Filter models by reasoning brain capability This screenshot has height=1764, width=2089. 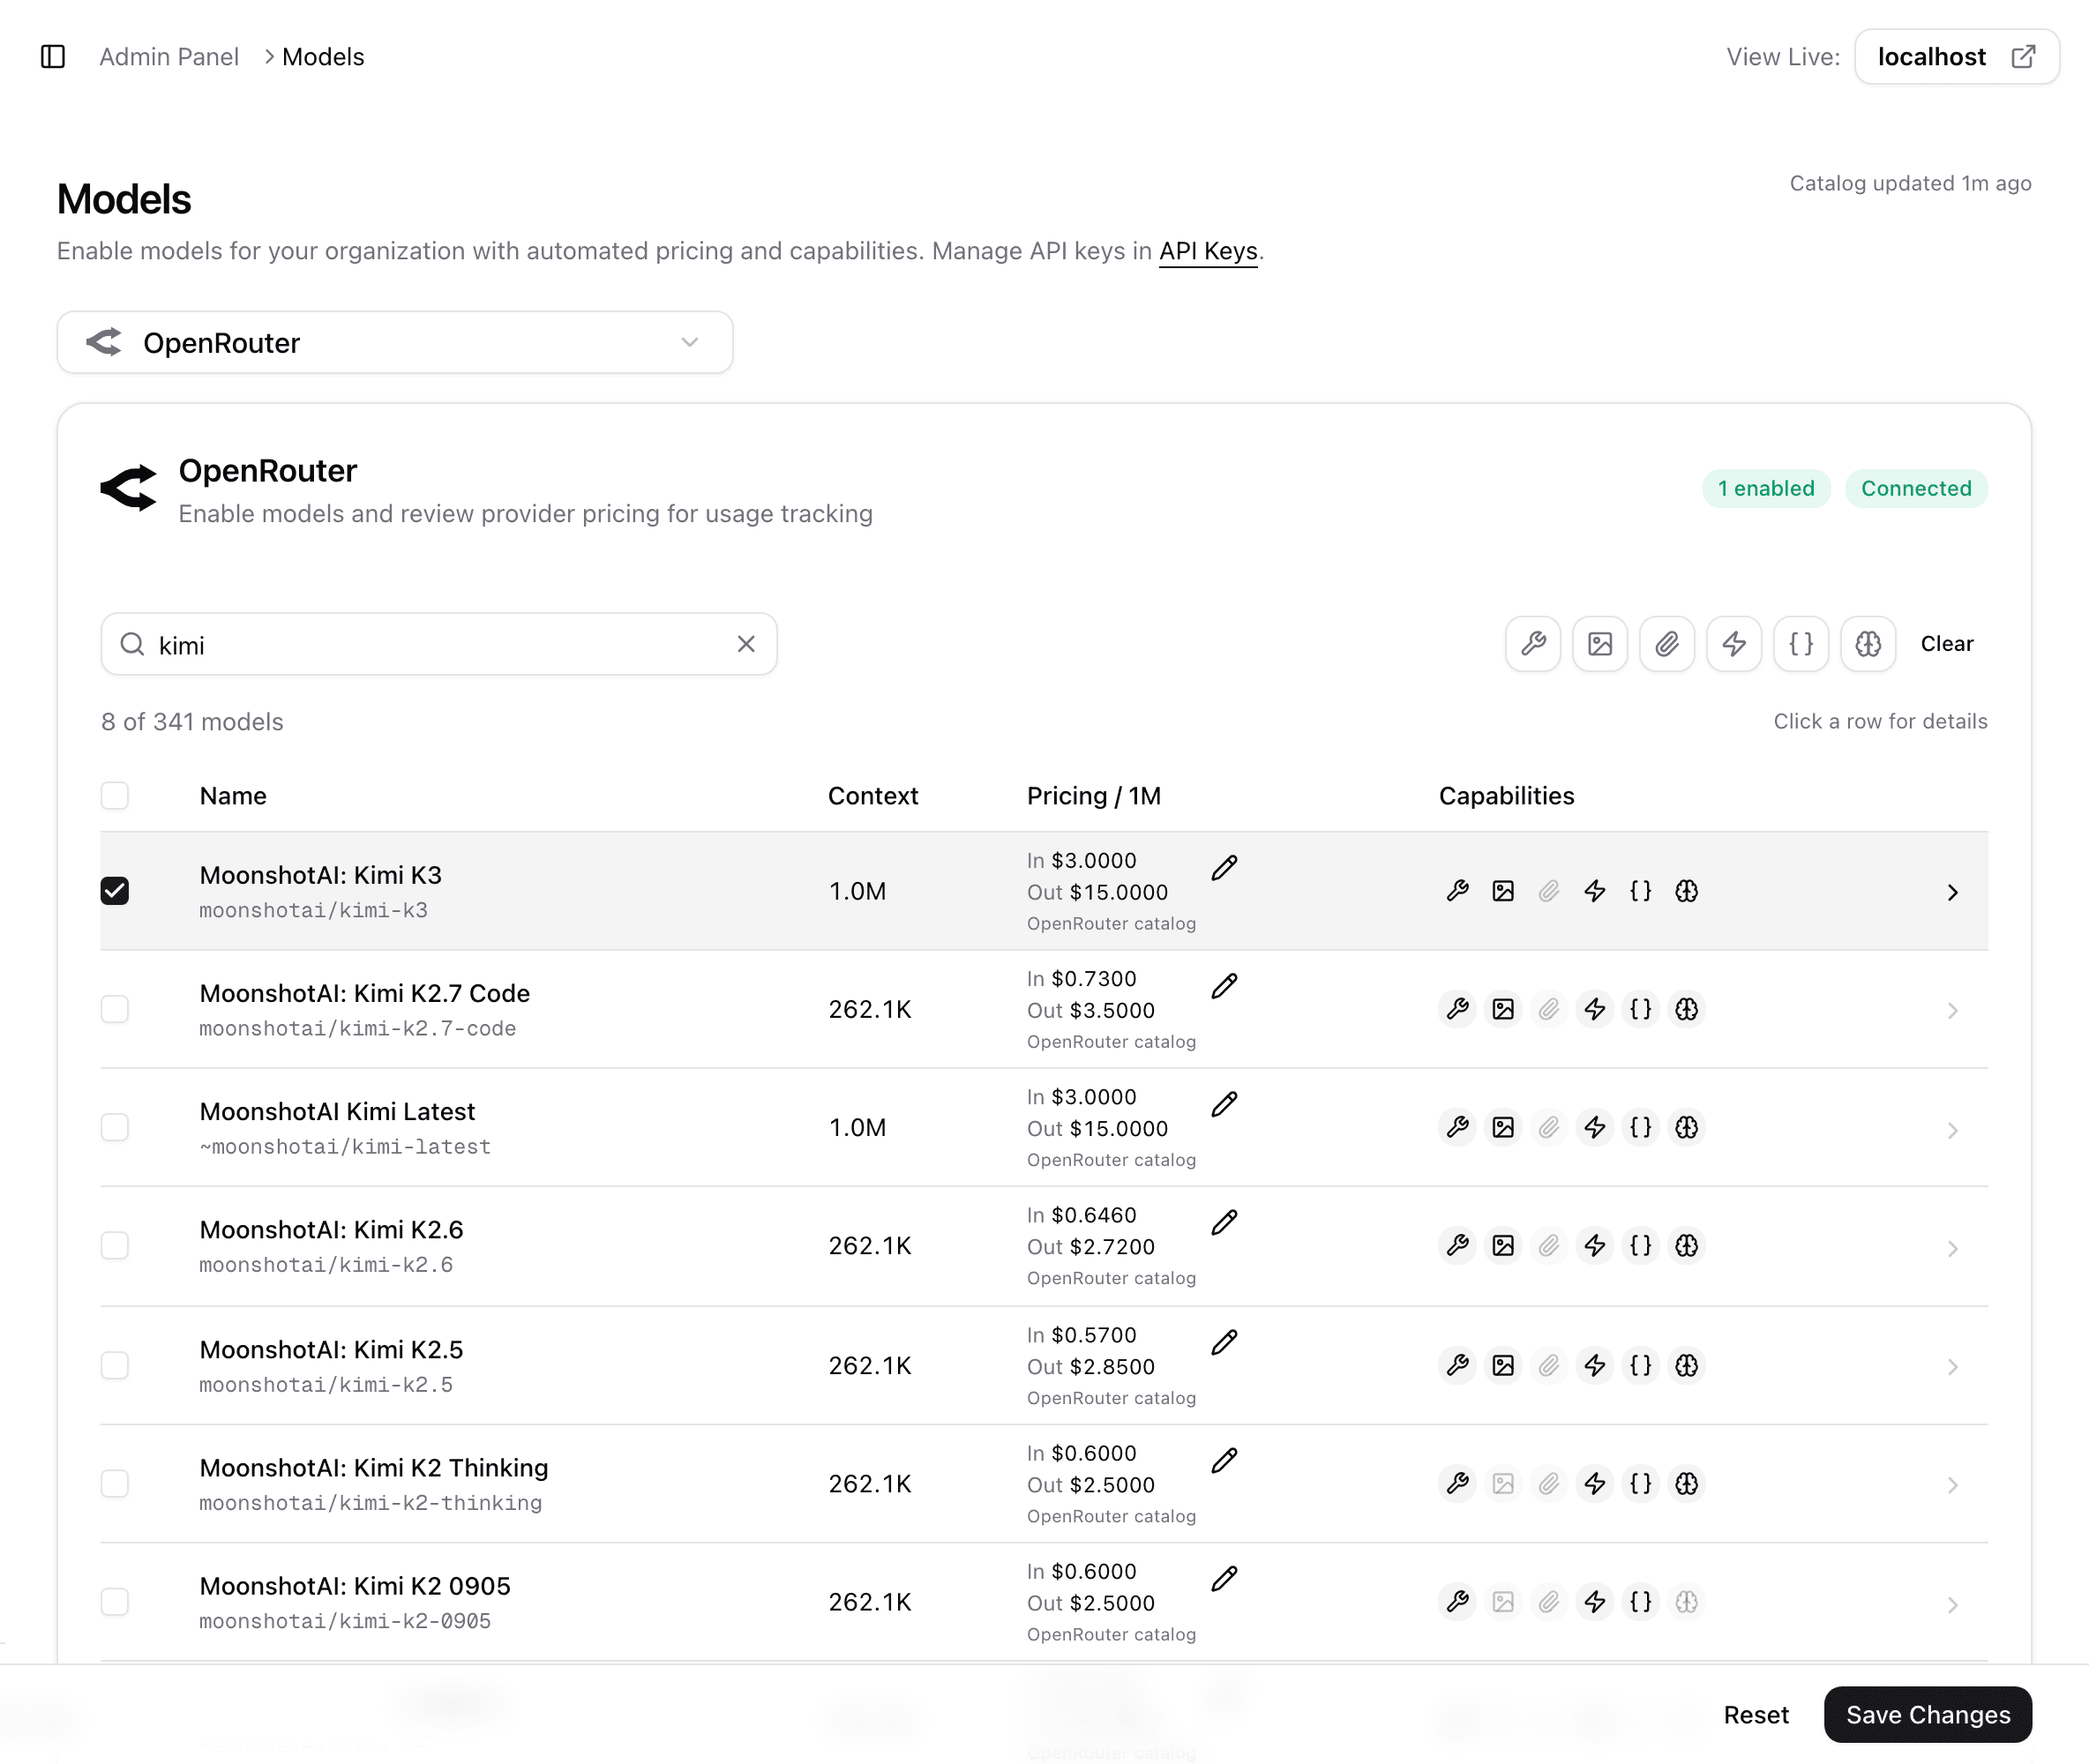1868,644
